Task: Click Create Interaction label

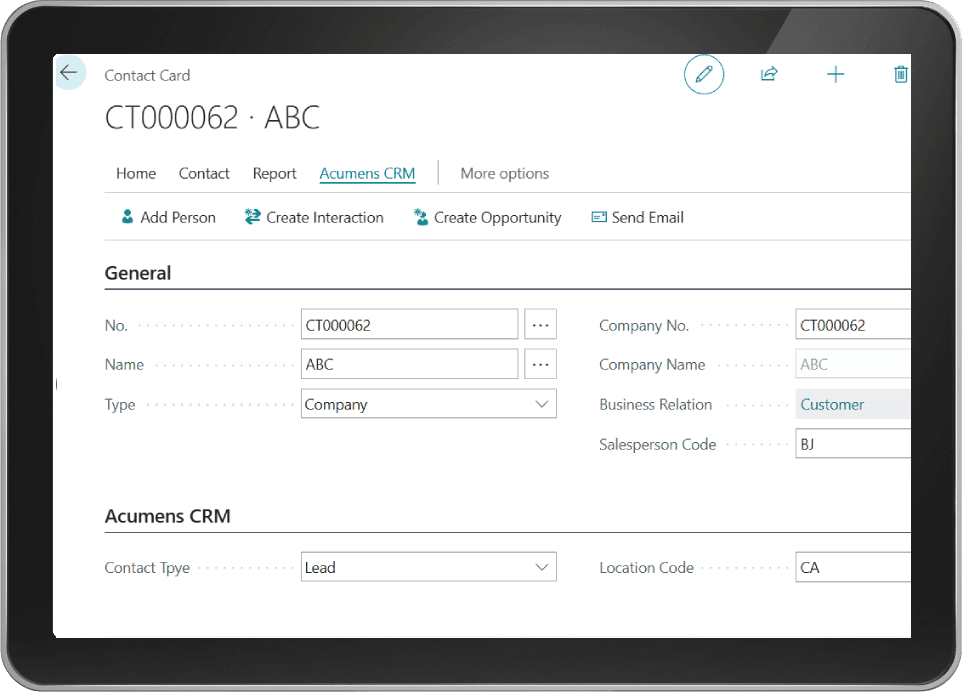Action: tap(325, 217)
